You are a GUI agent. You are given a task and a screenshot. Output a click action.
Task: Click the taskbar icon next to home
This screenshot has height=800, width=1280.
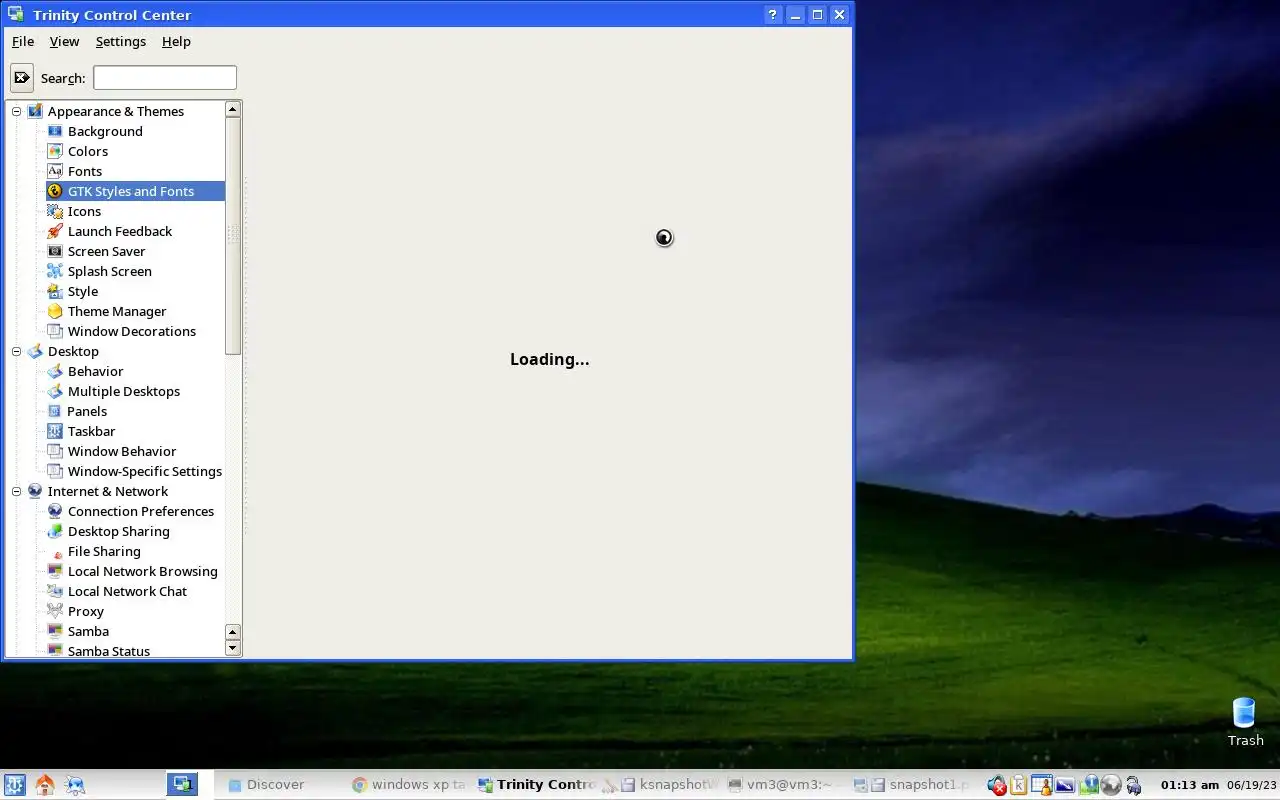click(75, 785)
